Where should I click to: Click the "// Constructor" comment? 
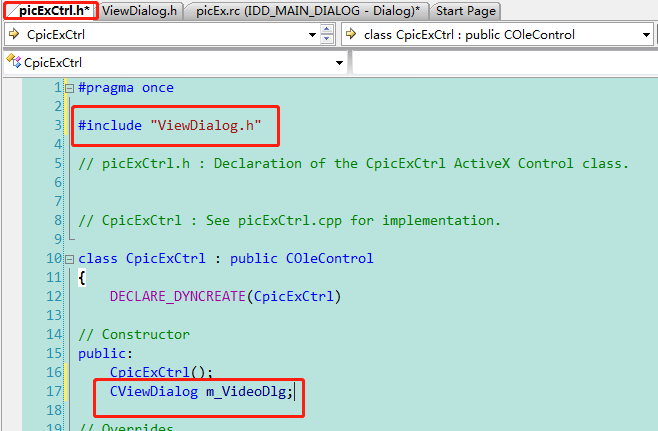(x=134, y=334)
